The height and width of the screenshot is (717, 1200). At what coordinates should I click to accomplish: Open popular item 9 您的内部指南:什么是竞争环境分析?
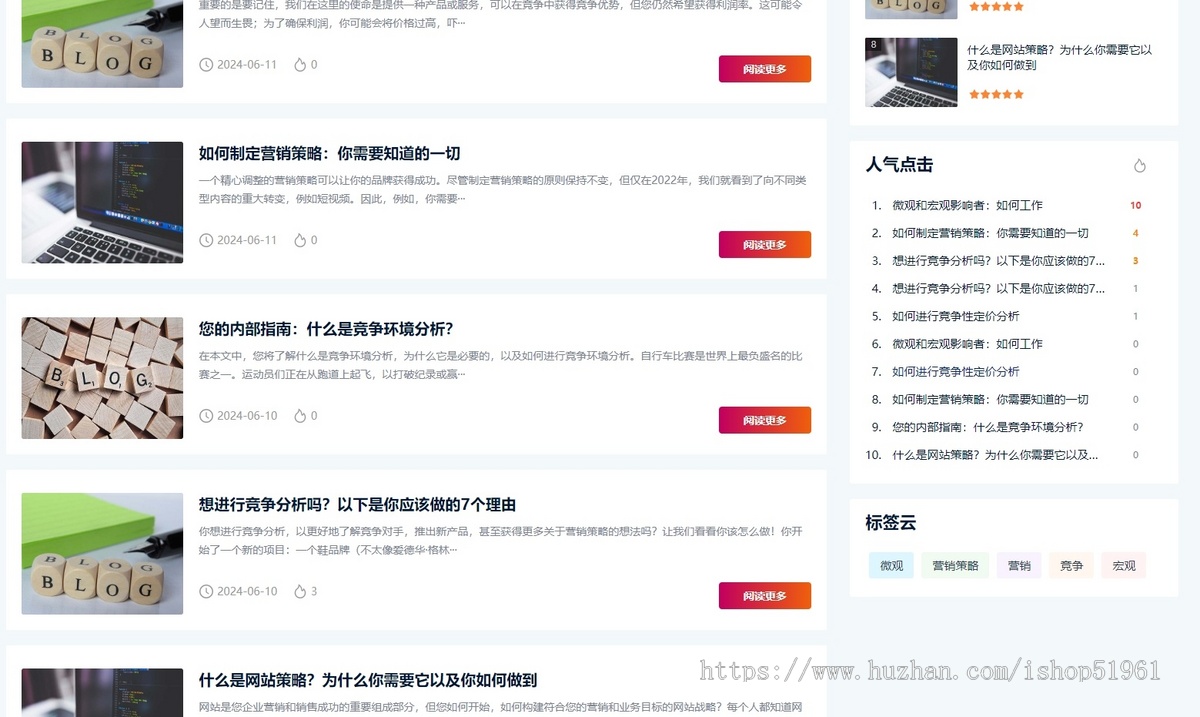pyautogui.click(x=988, y=427)
